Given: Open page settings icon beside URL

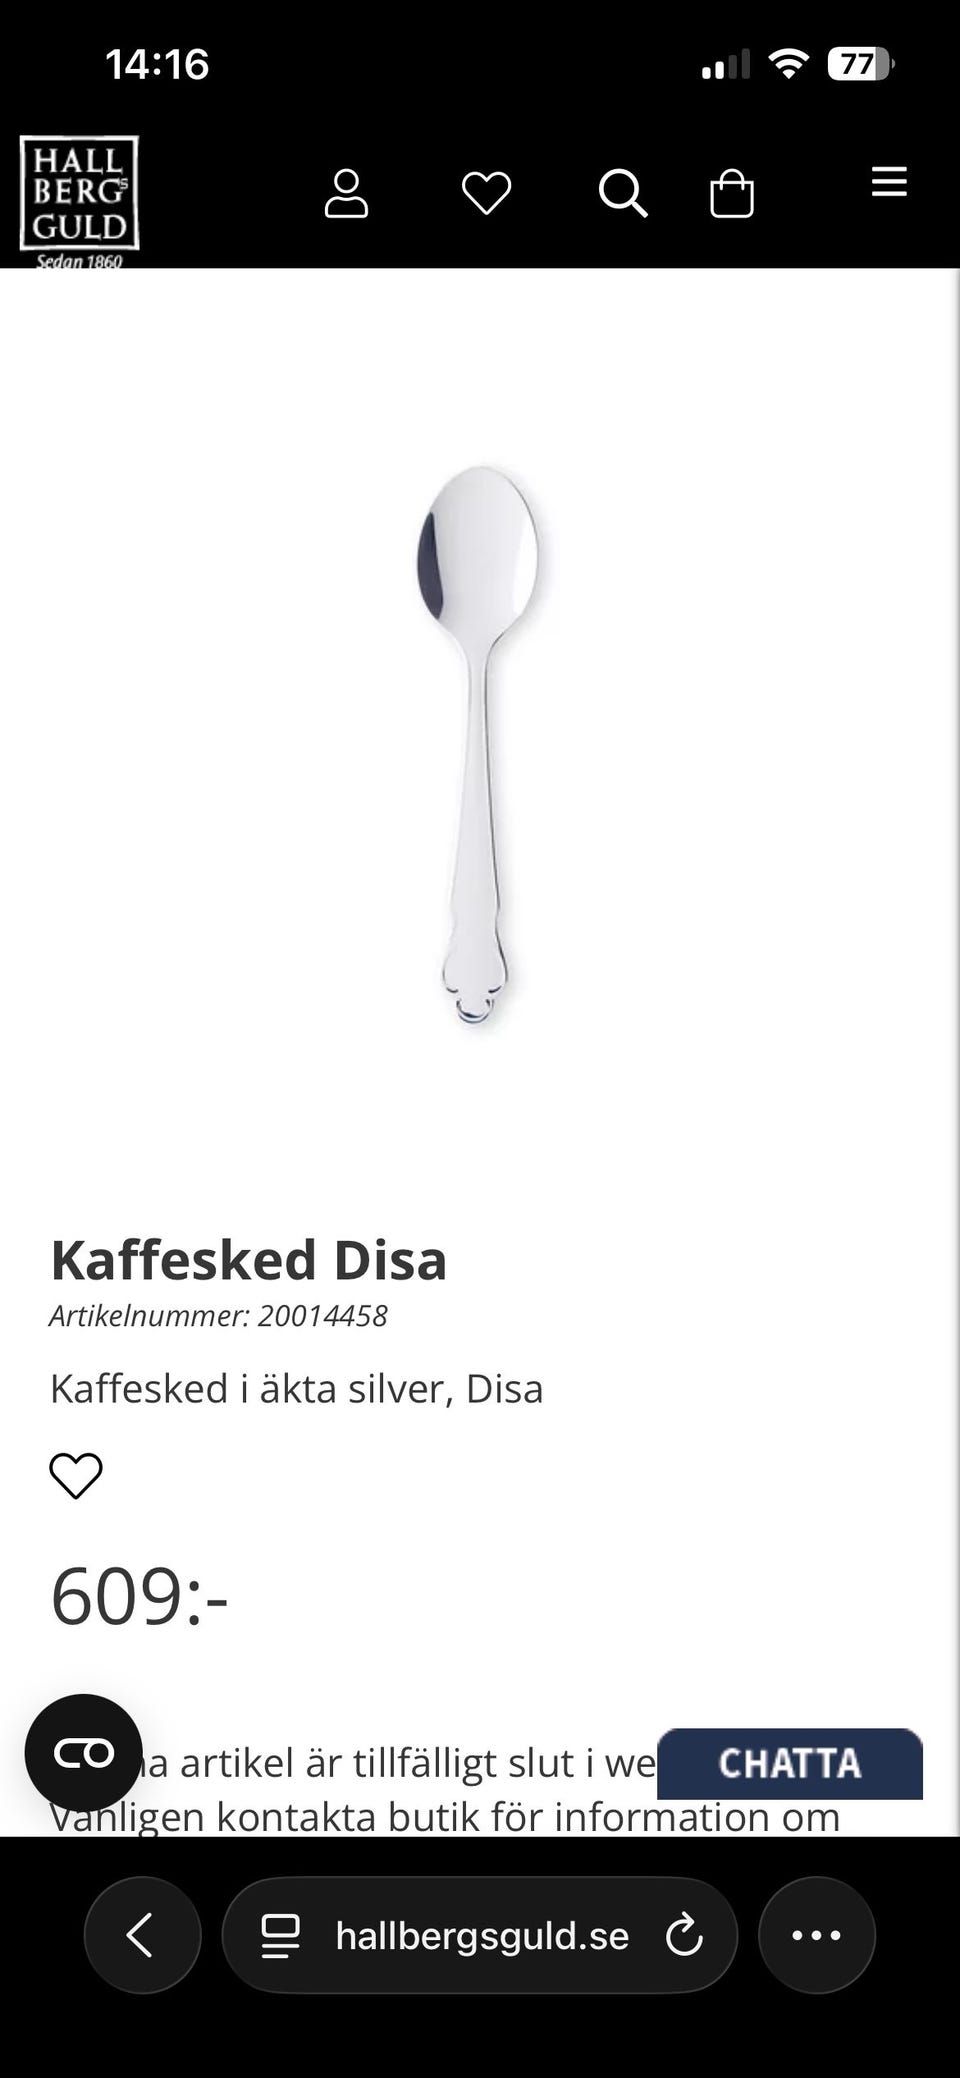Looking at the screenshot, I should point(280,1936).
